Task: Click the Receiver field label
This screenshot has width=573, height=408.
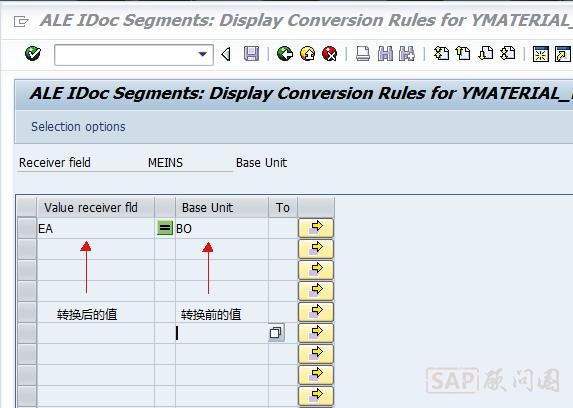Action: coord(55,163)
